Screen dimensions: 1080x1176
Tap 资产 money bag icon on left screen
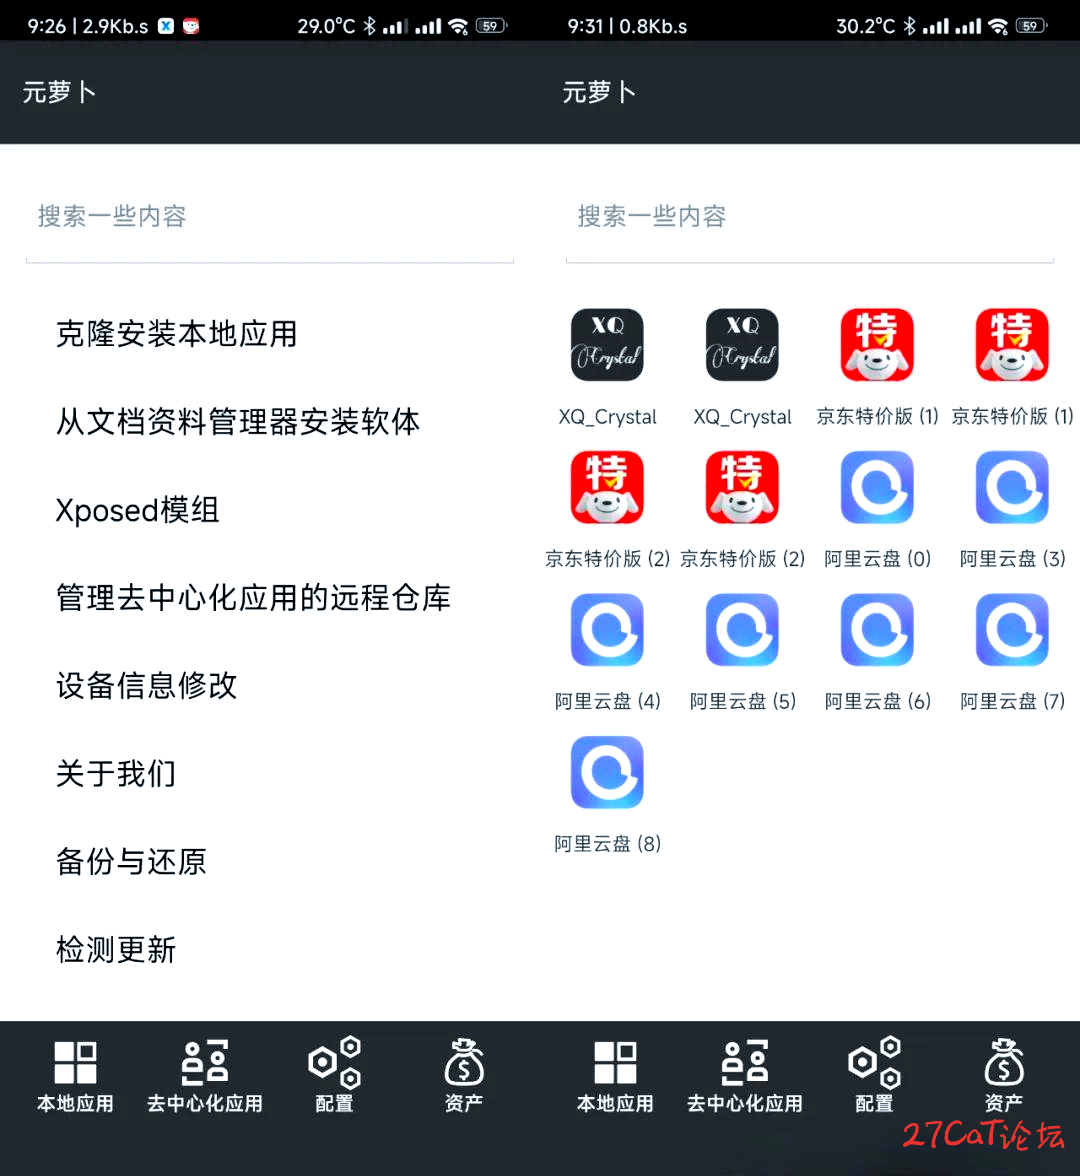[464, 1062]
